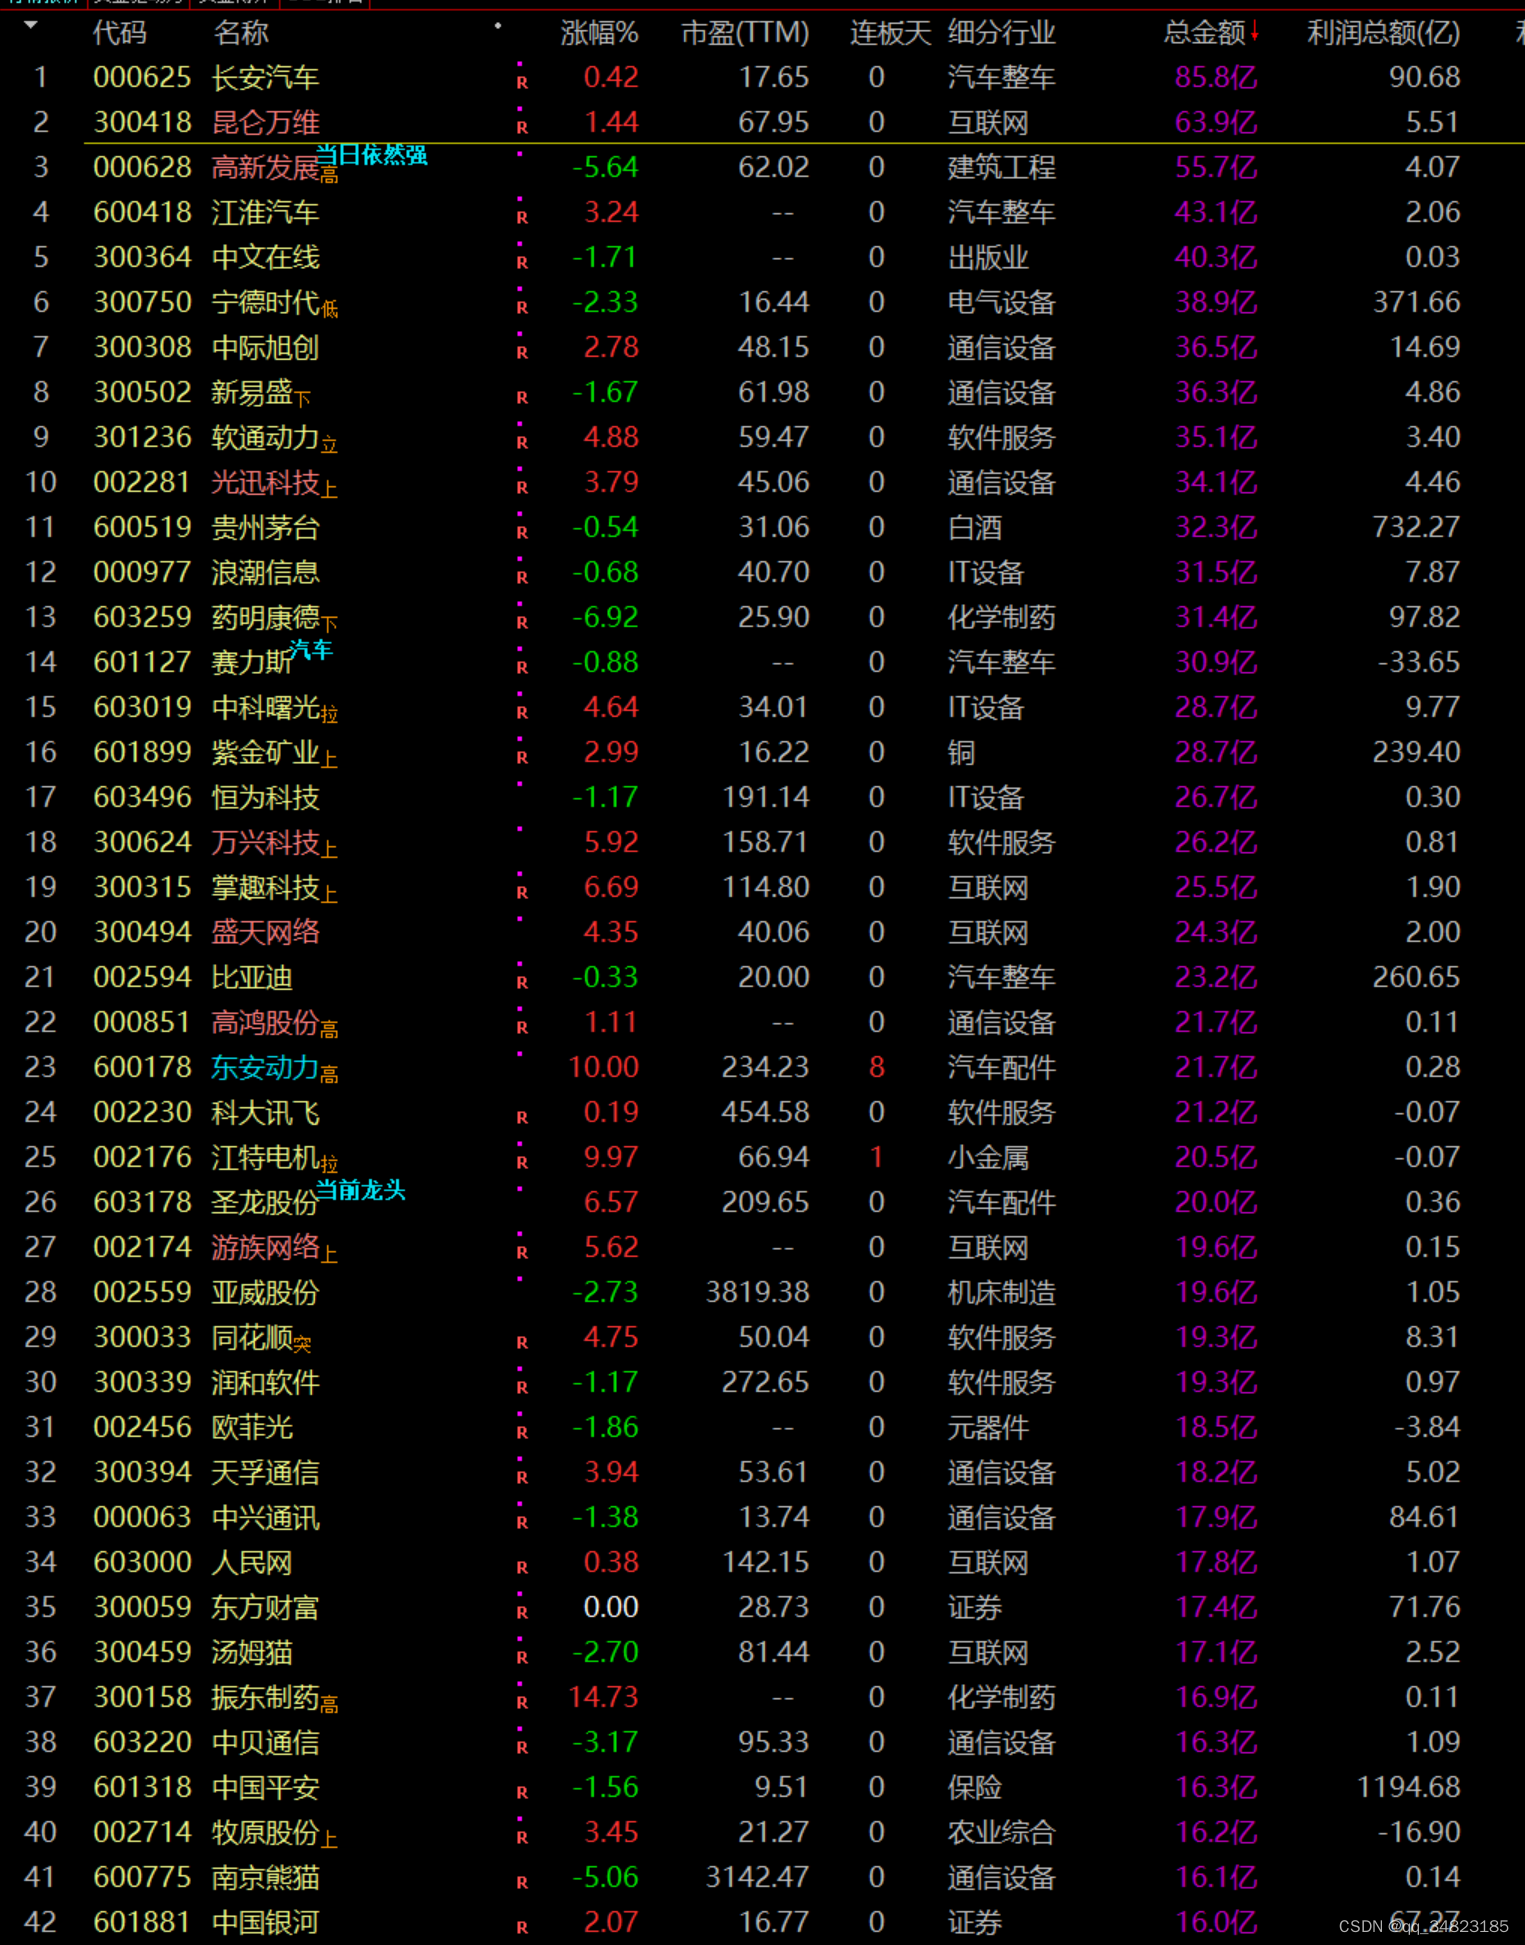Click 0.00 gain value of 东方财富

click(611, 1607)
